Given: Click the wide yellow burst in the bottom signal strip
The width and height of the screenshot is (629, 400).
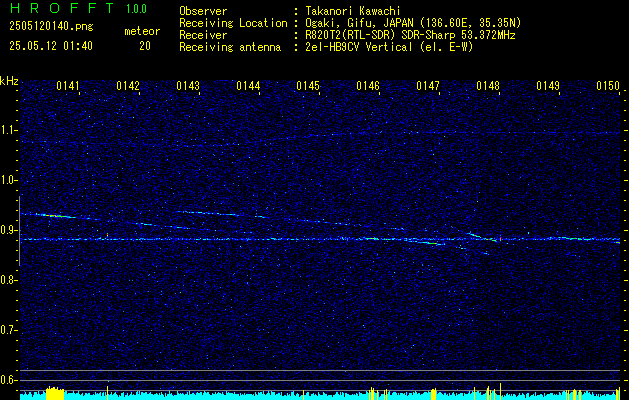Looking at the screenshot, I should pyautogui.click(x=55, y=393).
